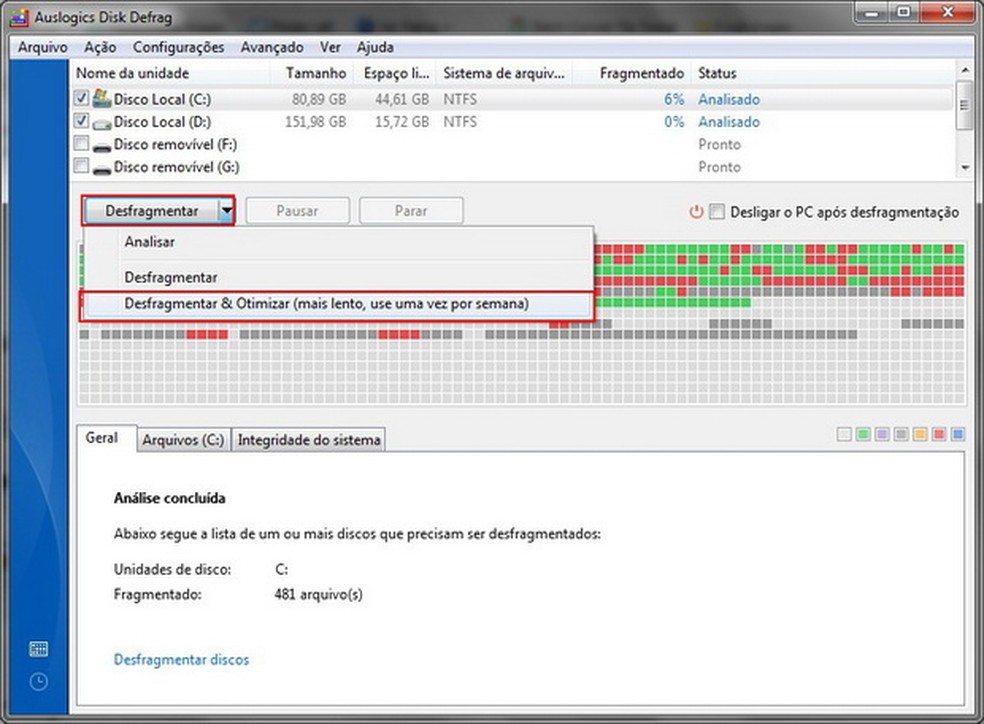Click the Parar button
The image size is (984, 724).
point(411,211)
